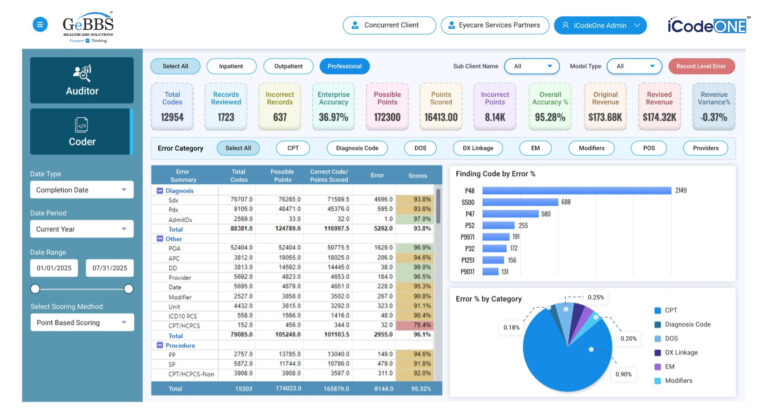Collapse the Diagnosis group in table
Viewport: 768px width, 419px height.
[157, 190]
